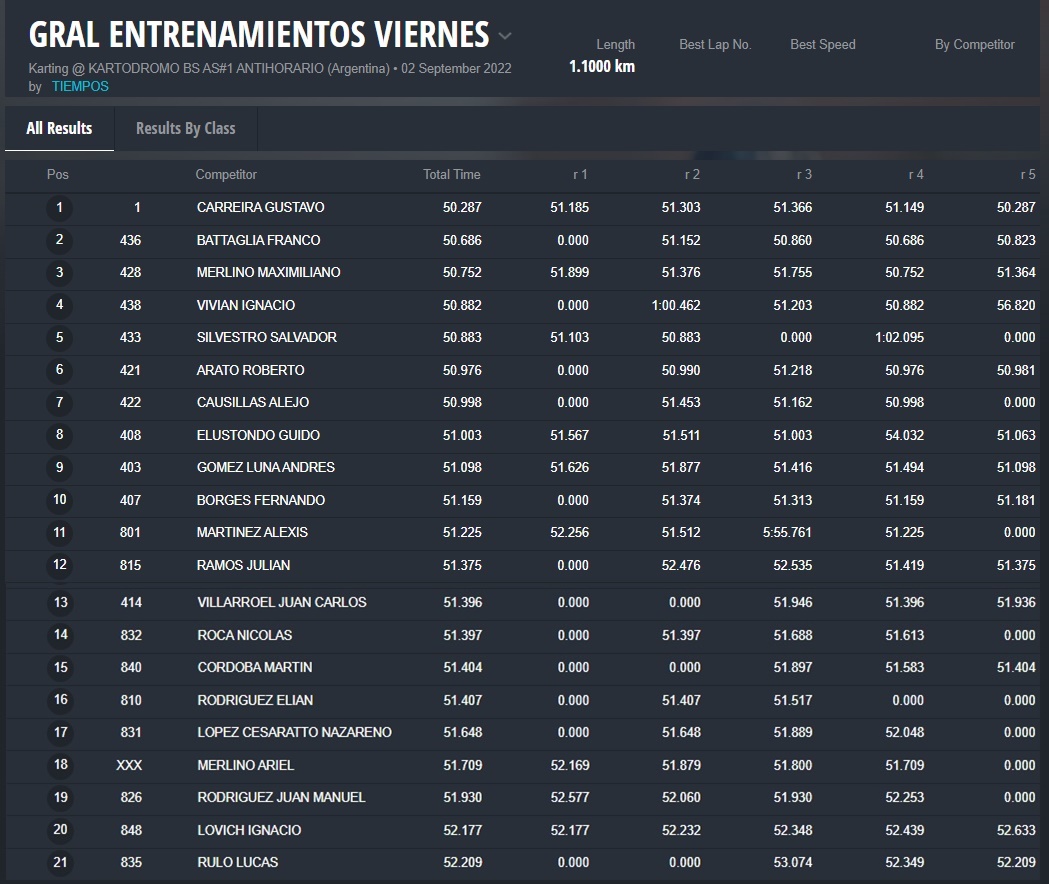The height and width of the screenshot is (884, 1049).
Task: Click the r 5 column header
Action: (x=1027, y=174)
